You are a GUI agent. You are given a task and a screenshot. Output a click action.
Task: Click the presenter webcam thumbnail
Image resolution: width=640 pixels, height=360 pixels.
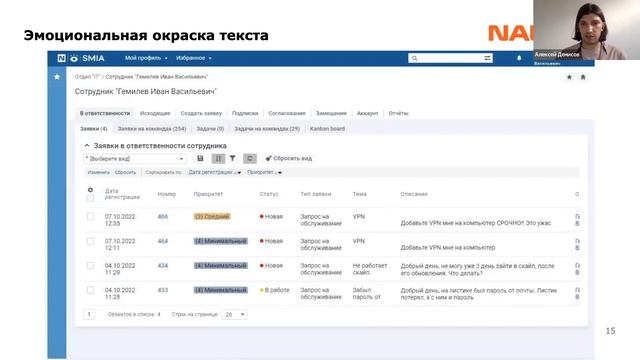tap(587, 30)
